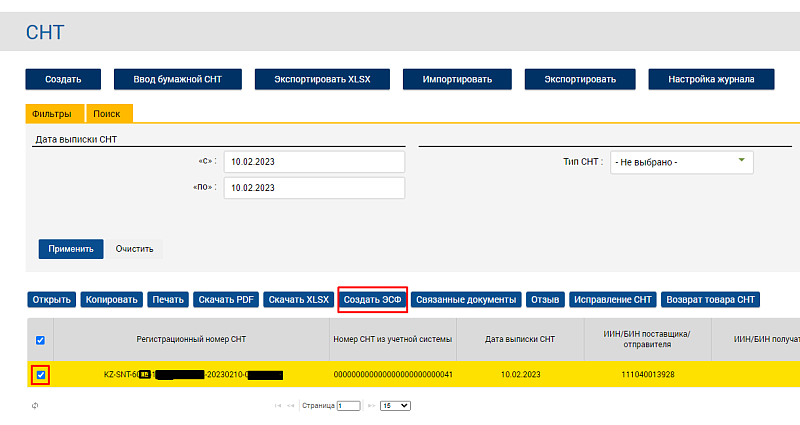The height and width of the screenshot is (425, 800).
Task: Tick the select-all checkbox in table header
Action: coord(40,340)
